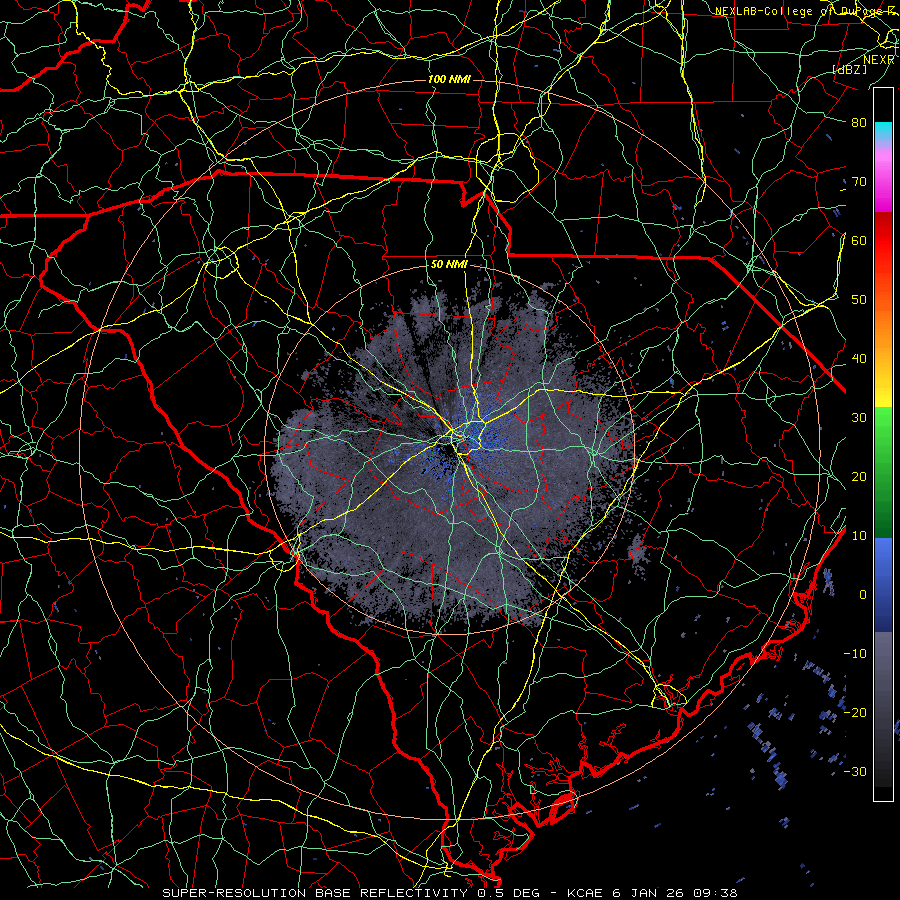Click the [dBZ] units label
The width and height of the screenshot is (900, 900).
click(x=849, y=69)
